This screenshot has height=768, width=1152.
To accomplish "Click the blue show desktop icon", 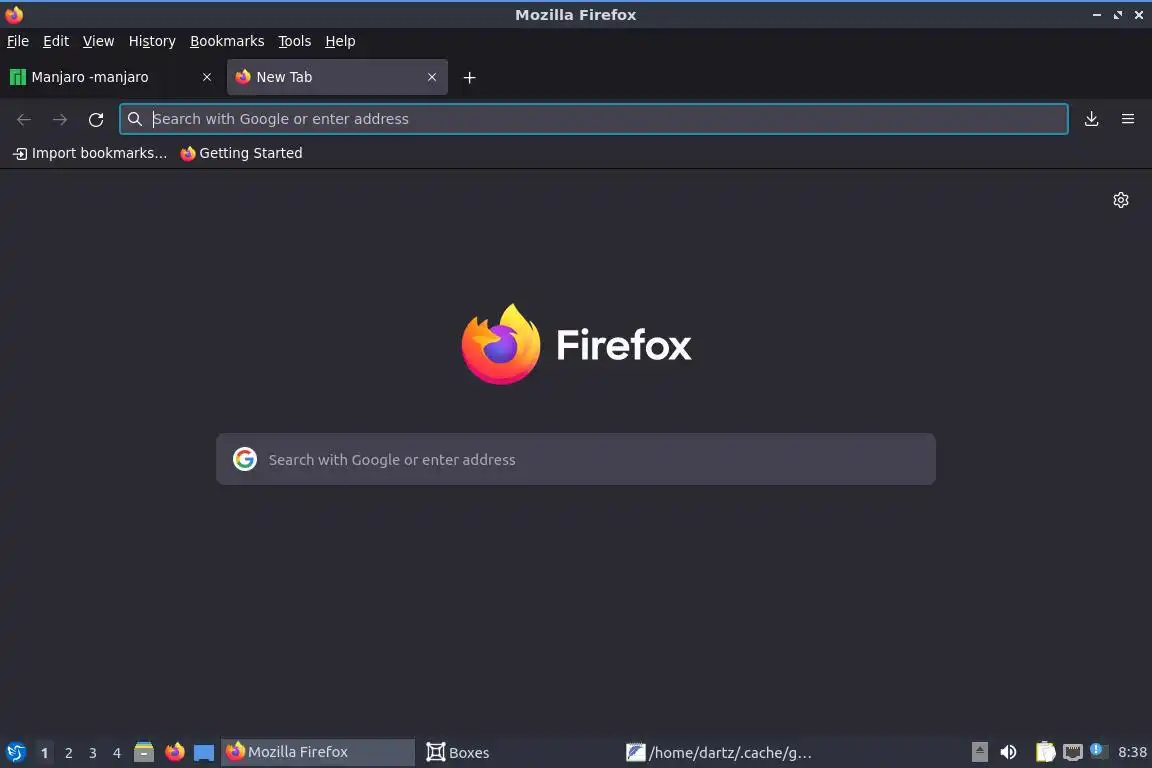I will 204,753.
